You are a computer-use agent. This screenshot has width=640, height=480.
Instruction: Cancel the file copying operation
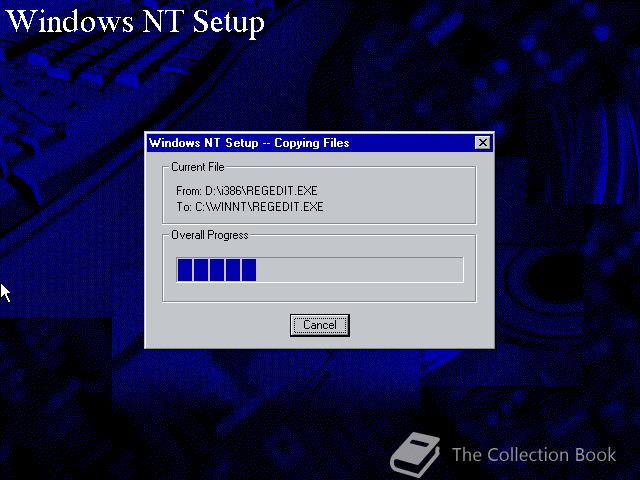(x=320, y=325)
